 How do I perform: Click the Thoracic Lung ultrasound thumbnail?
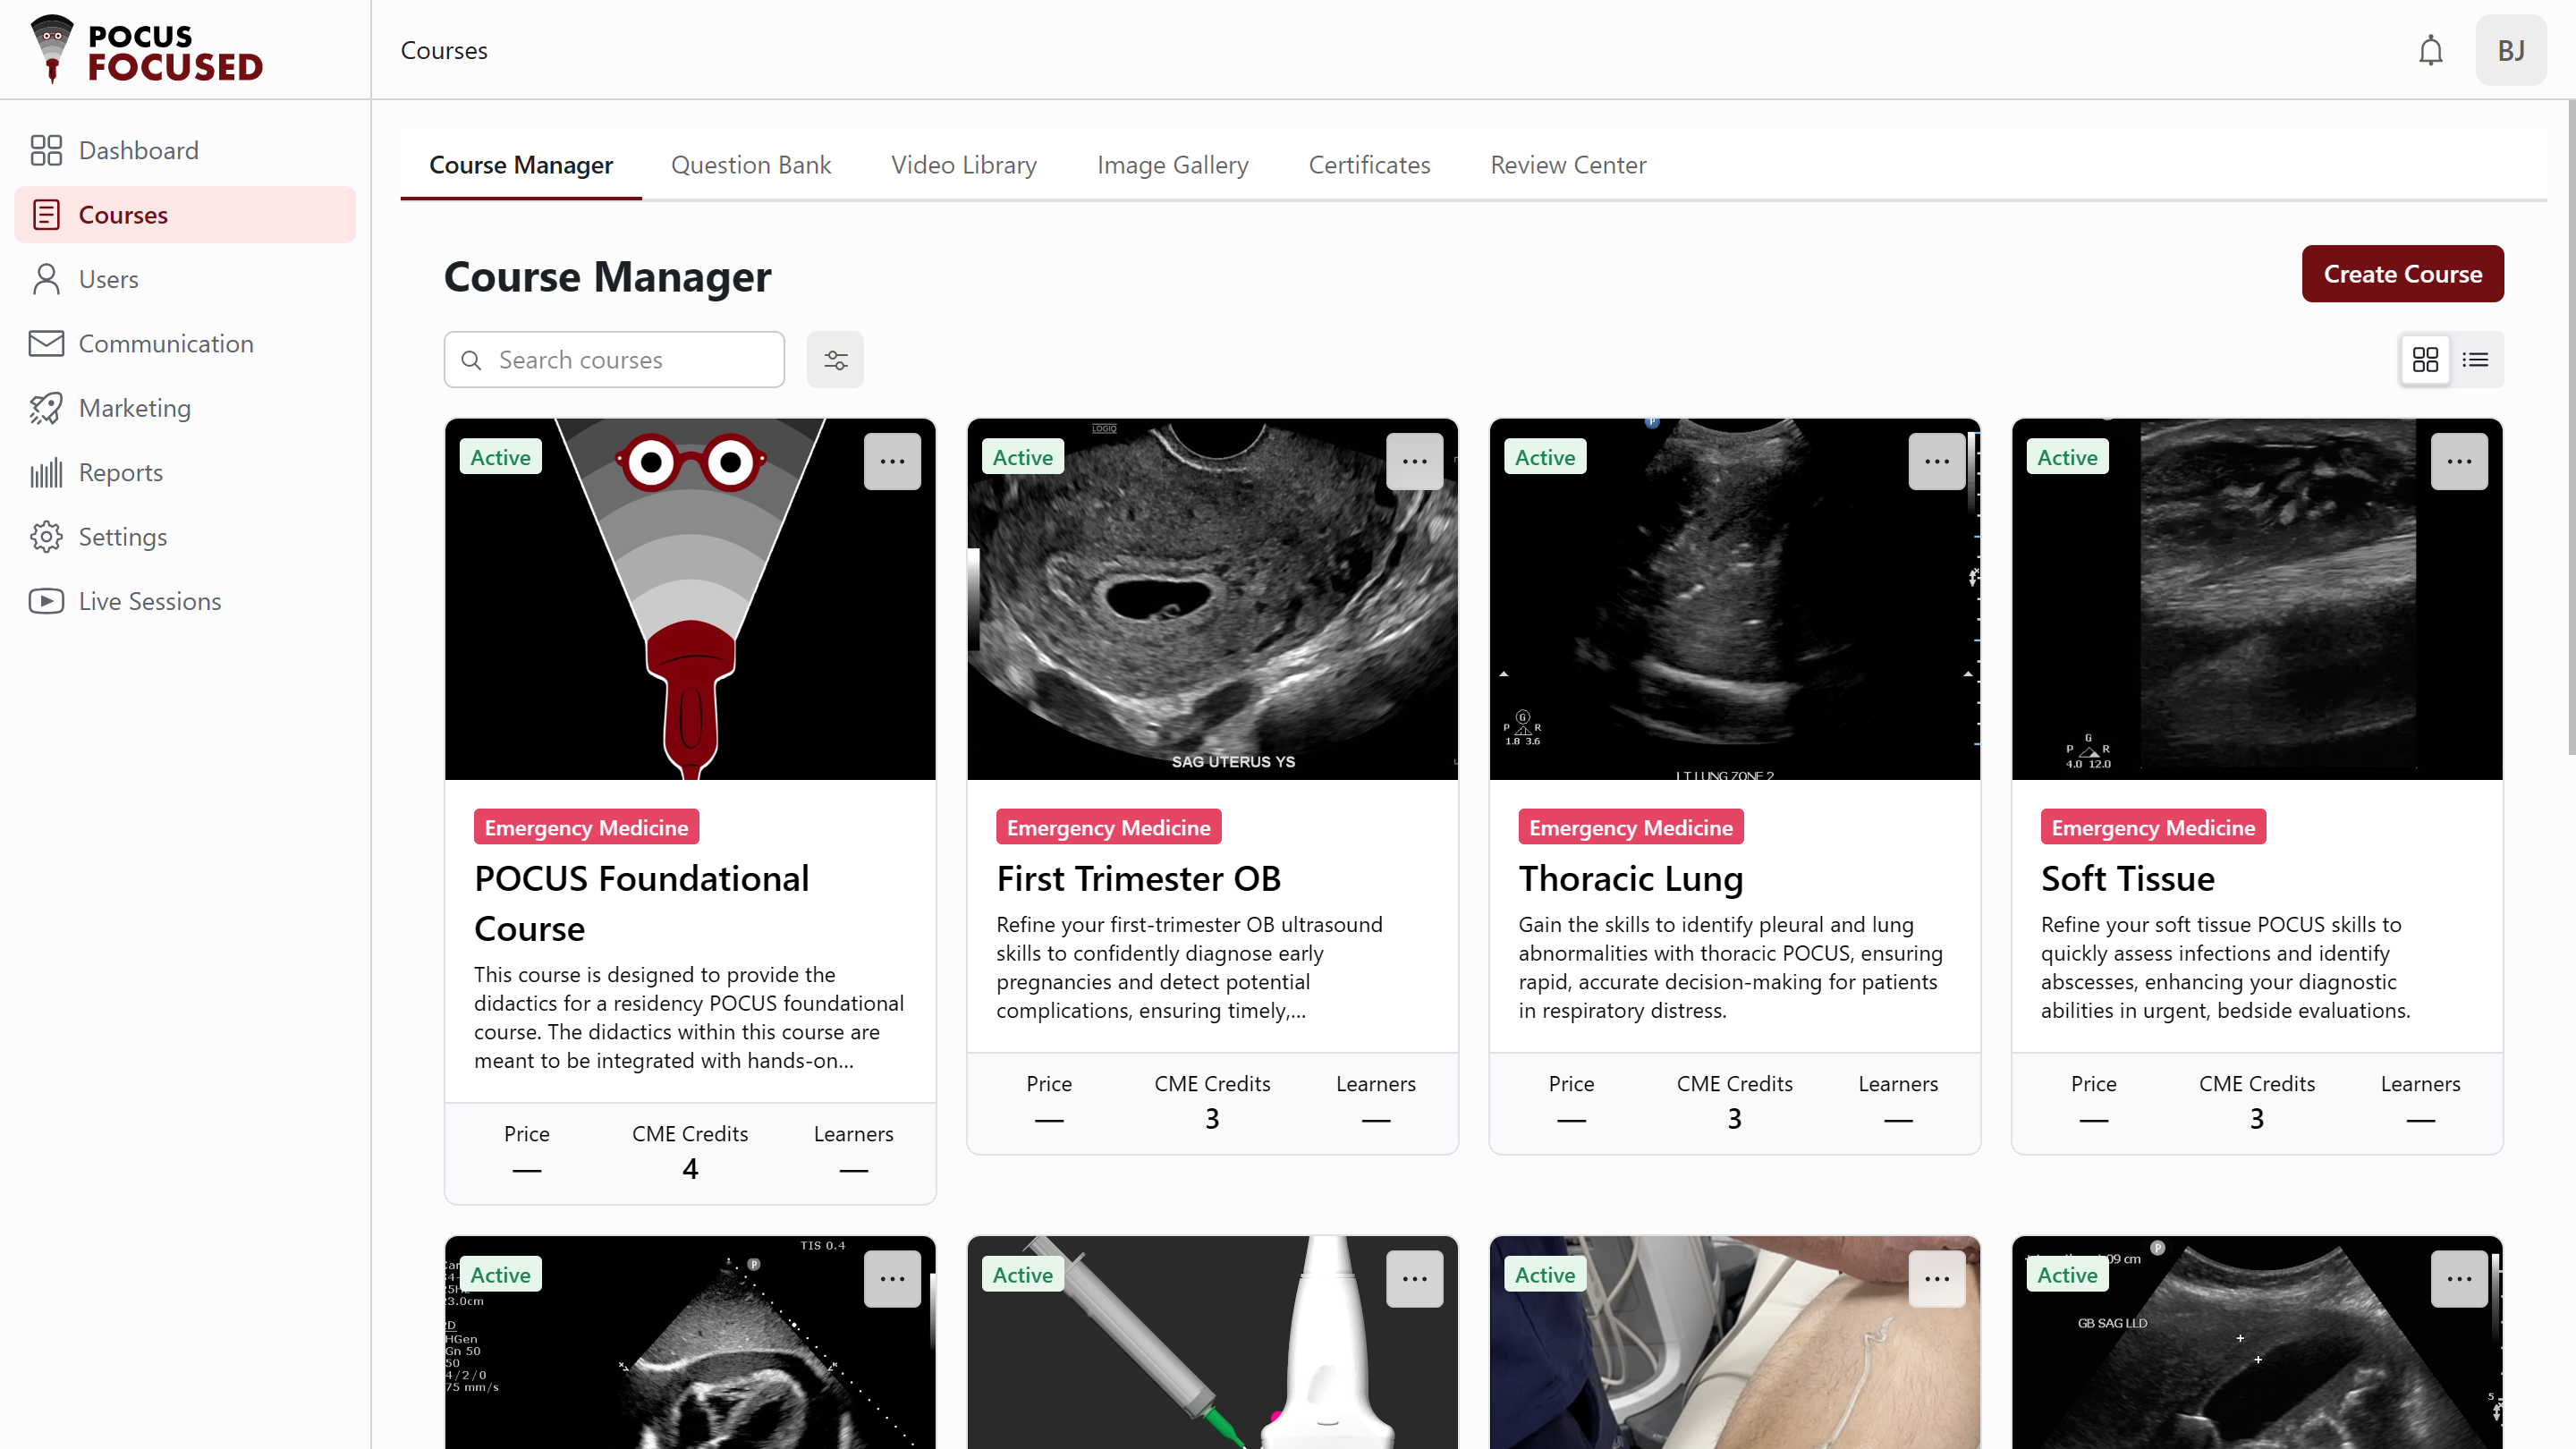pyautogui.click(x=1734, y=598)
